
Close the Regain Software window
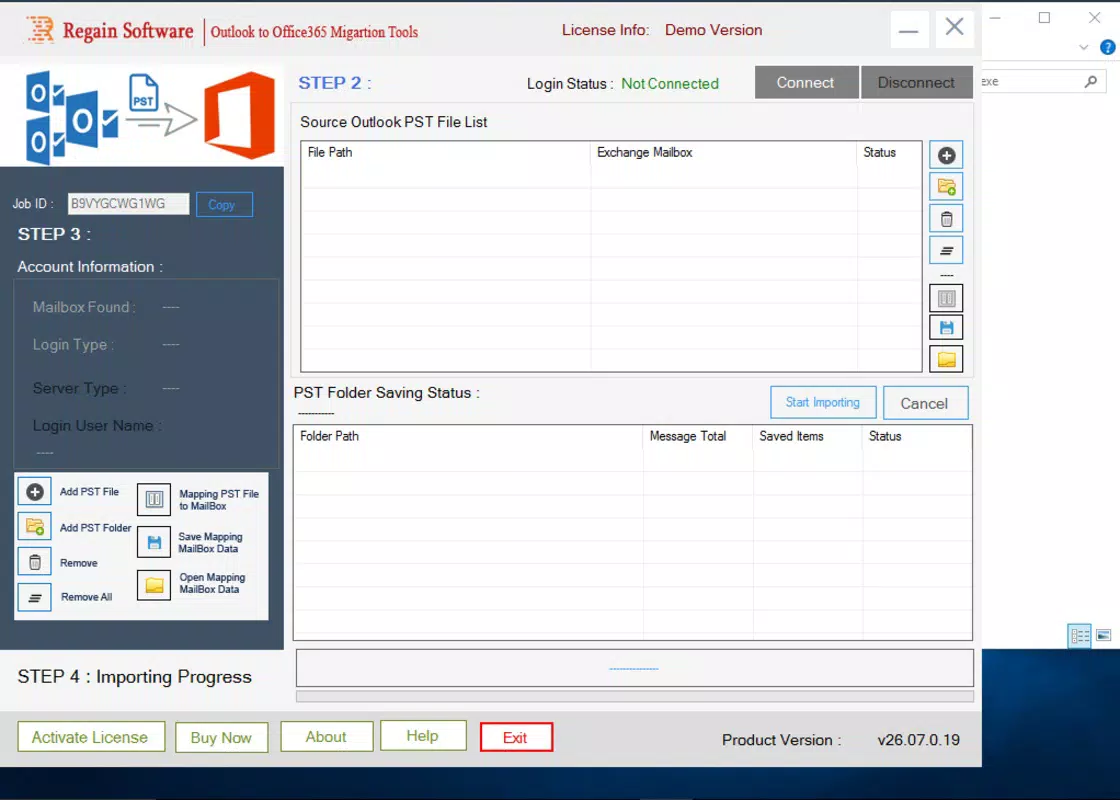point(954,29)
